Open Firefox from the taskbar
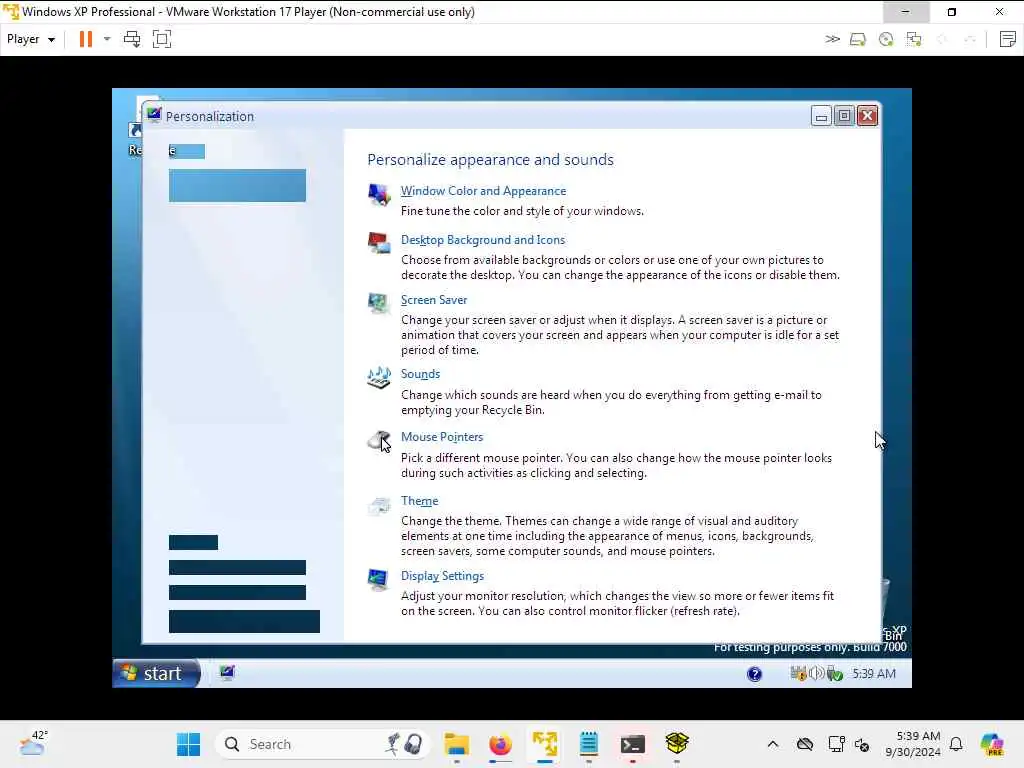Screen dimensions: 1024x768 point(500,744)
